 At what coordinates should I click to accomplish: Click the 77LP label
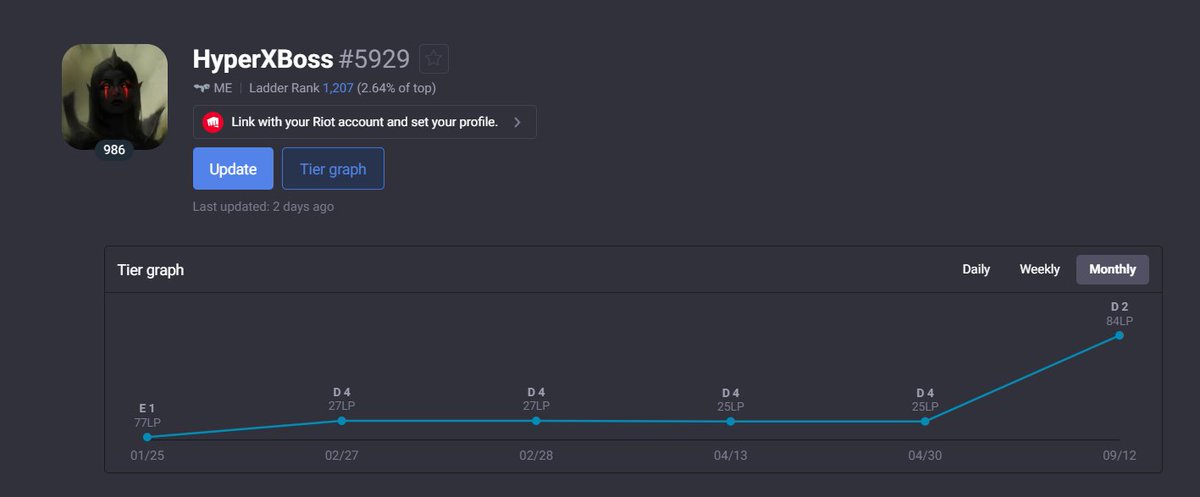tap(147, 423)
